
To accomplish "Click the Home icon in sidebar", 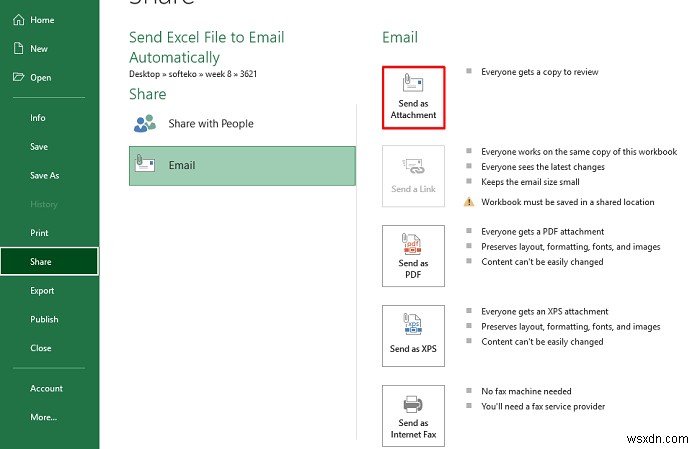I will point(18,20).
